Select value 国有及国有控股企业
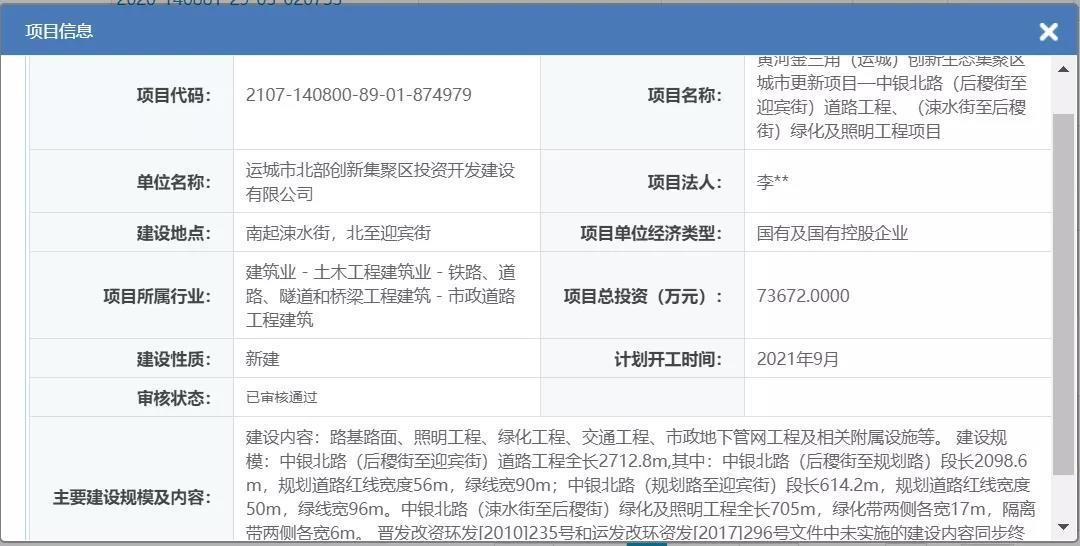This screenshot has width=1080, height=546. (x=832, y=233)
